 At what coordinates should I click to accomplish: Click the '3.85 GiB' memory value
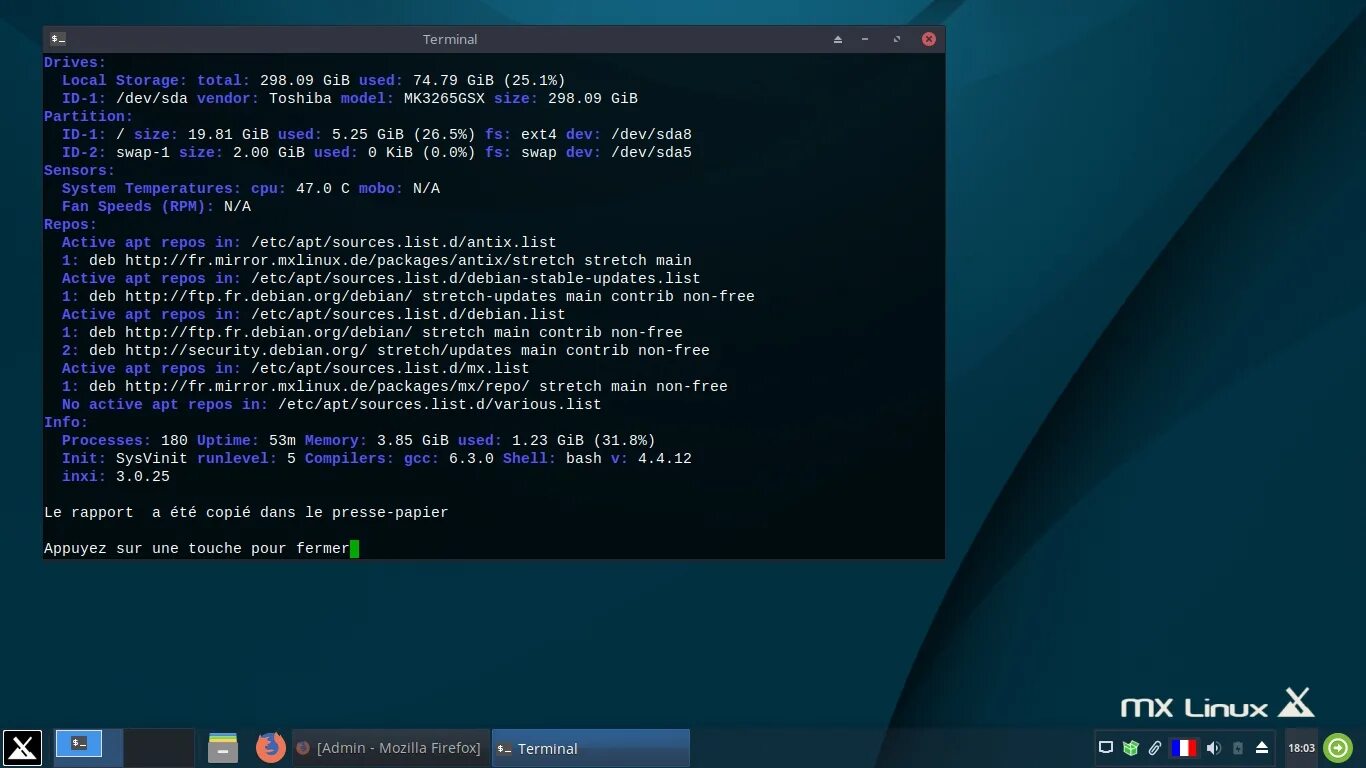pos(413,440)
